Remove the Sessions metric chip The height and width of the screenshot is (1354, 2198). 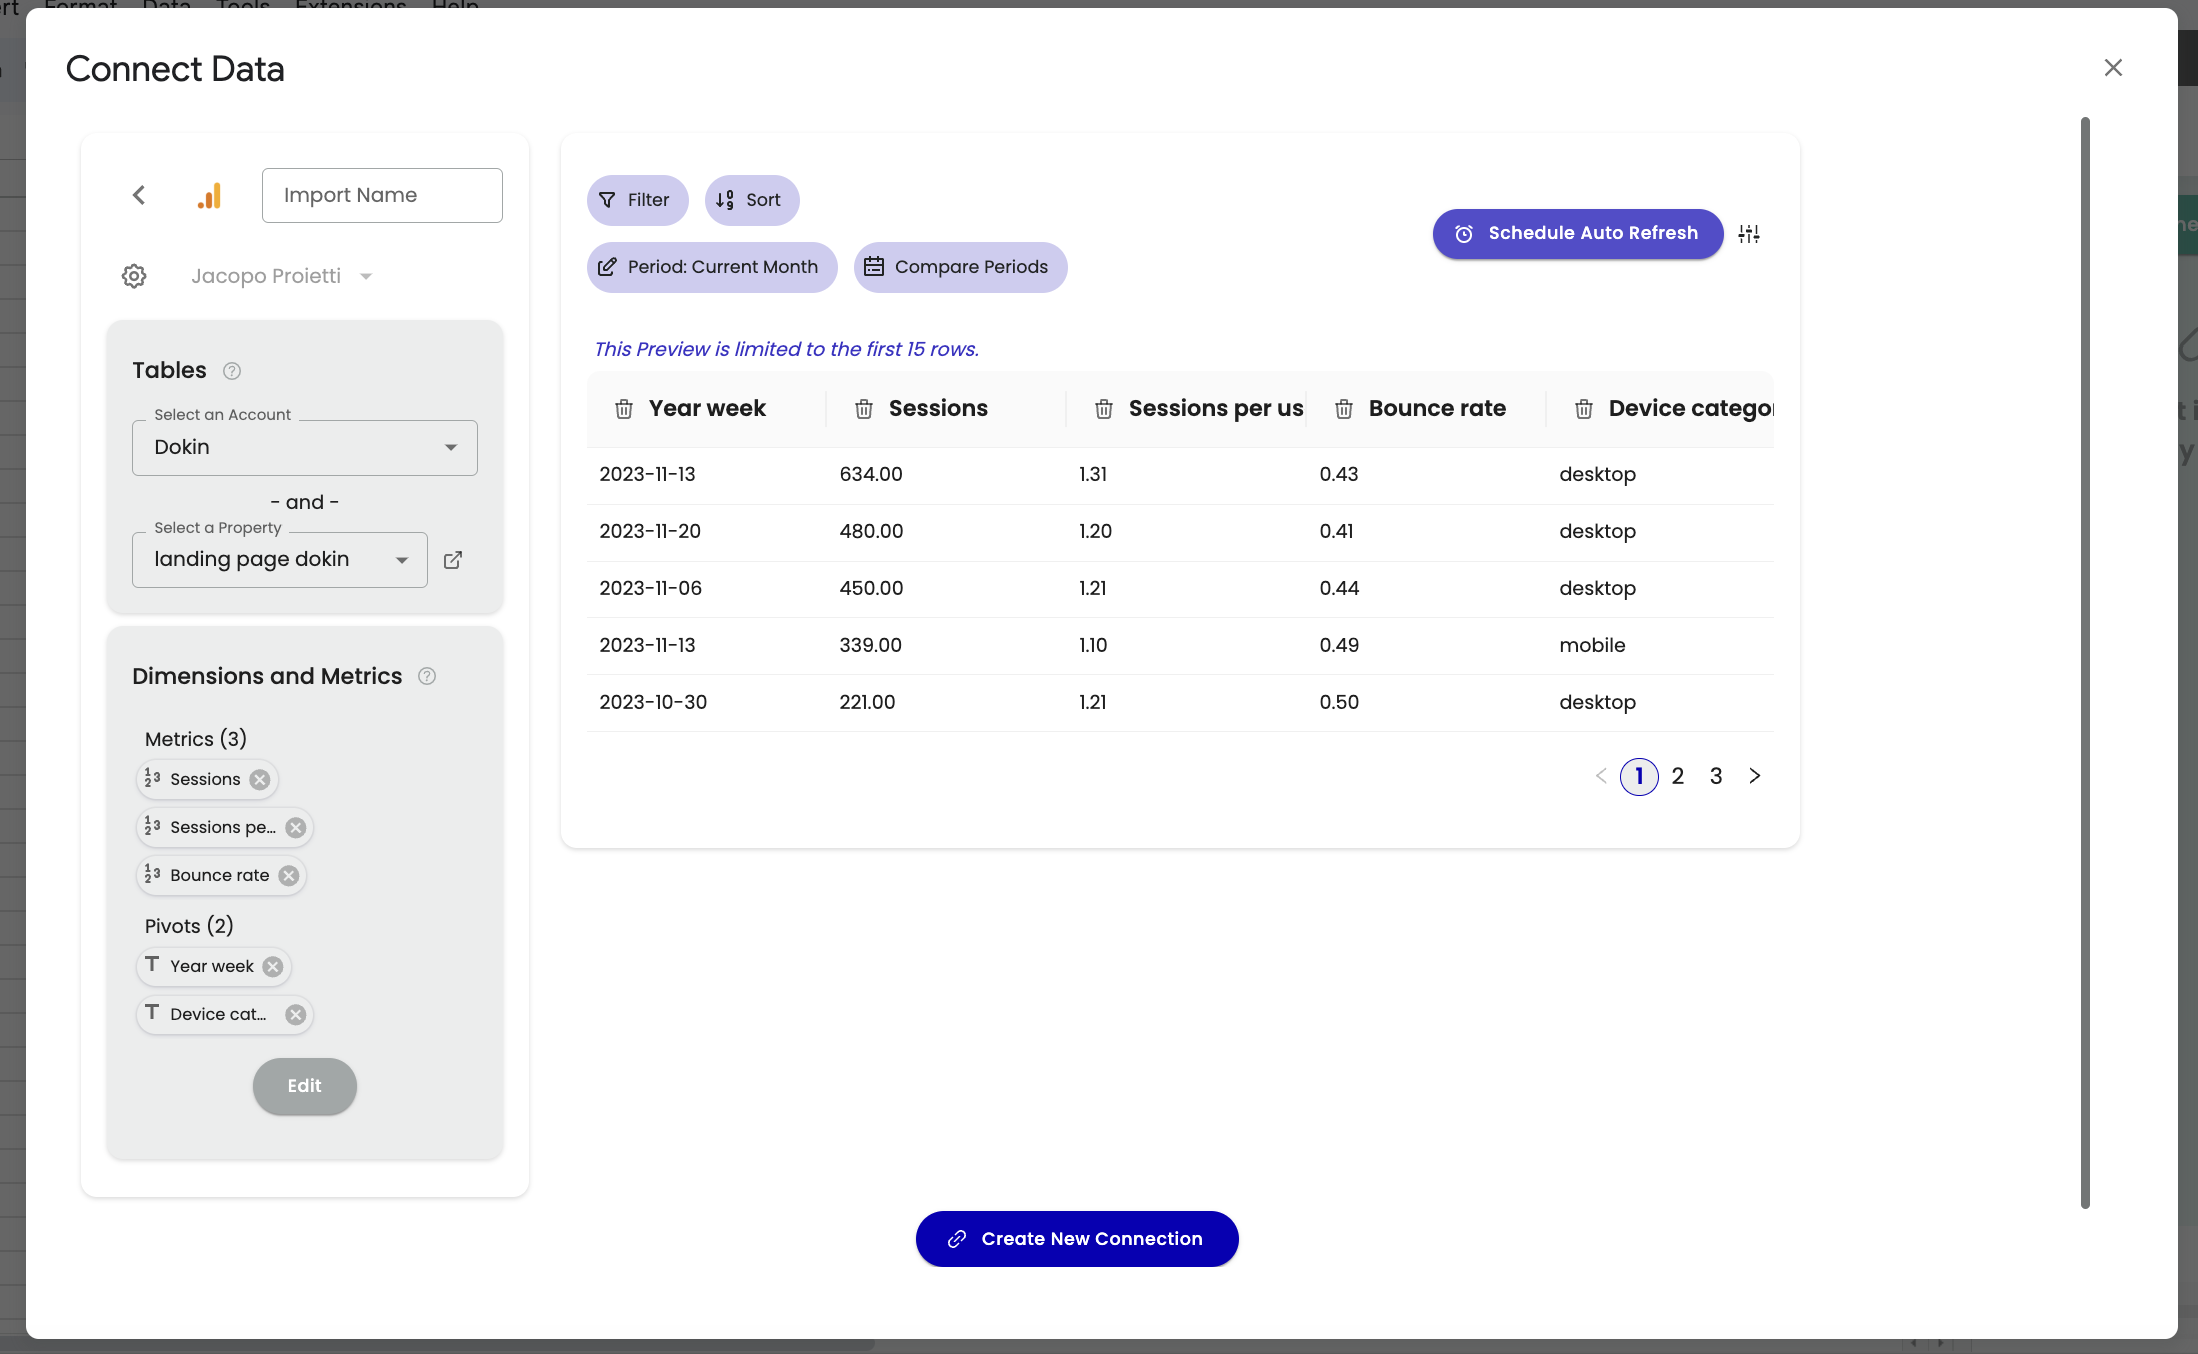pos(260,780)
